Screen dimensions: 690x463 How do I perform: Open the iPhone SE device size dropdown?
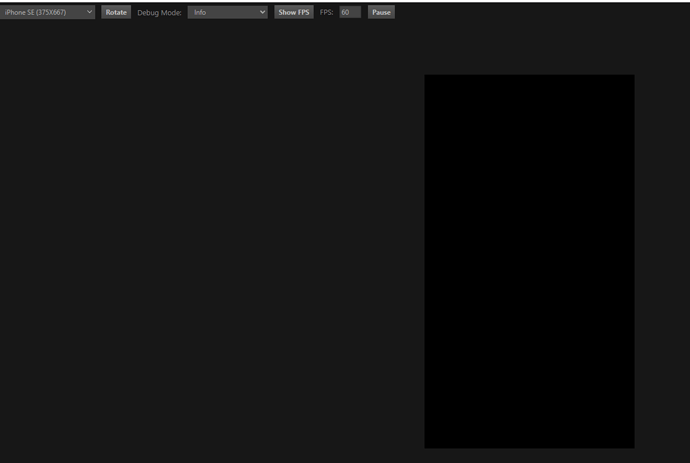tap(47, 12)
